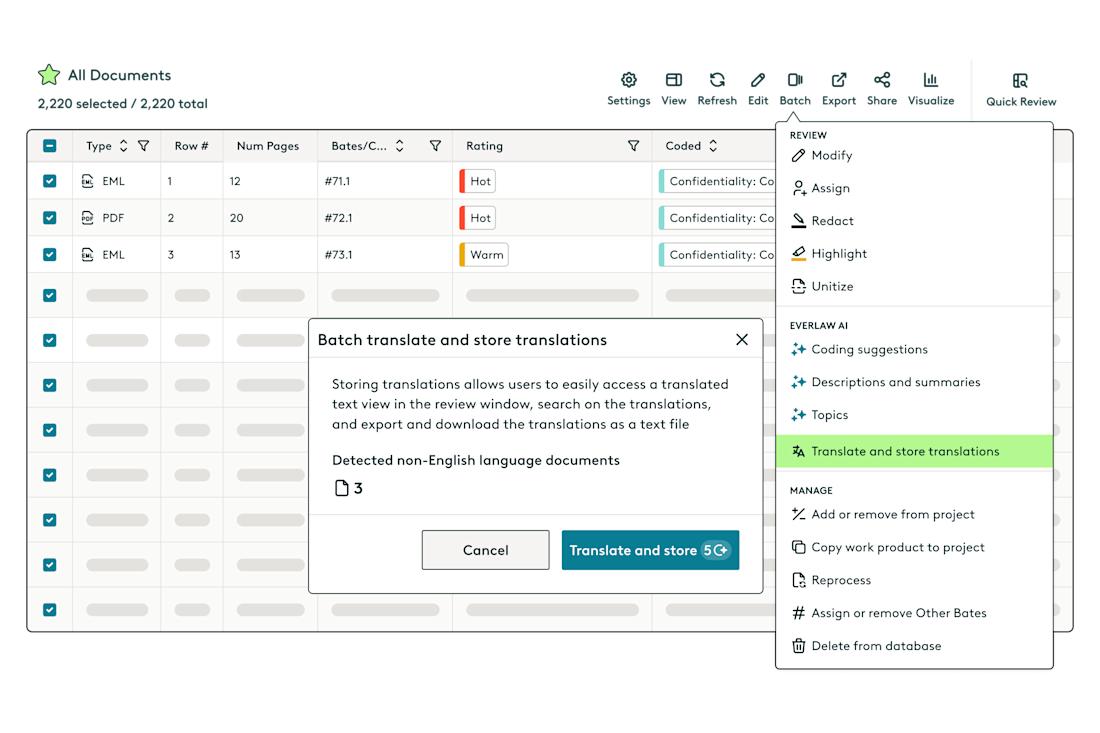This screenshot has width=1100, height=733.
Task: Uncheck the row 2 PDF checkbox
Action: [x=50, y=217]
